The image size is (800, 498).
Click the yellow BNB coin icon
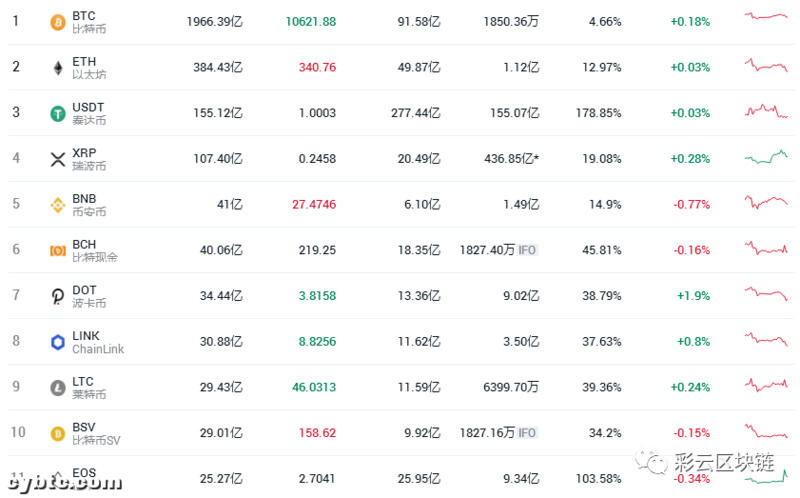tap(58, 205)
